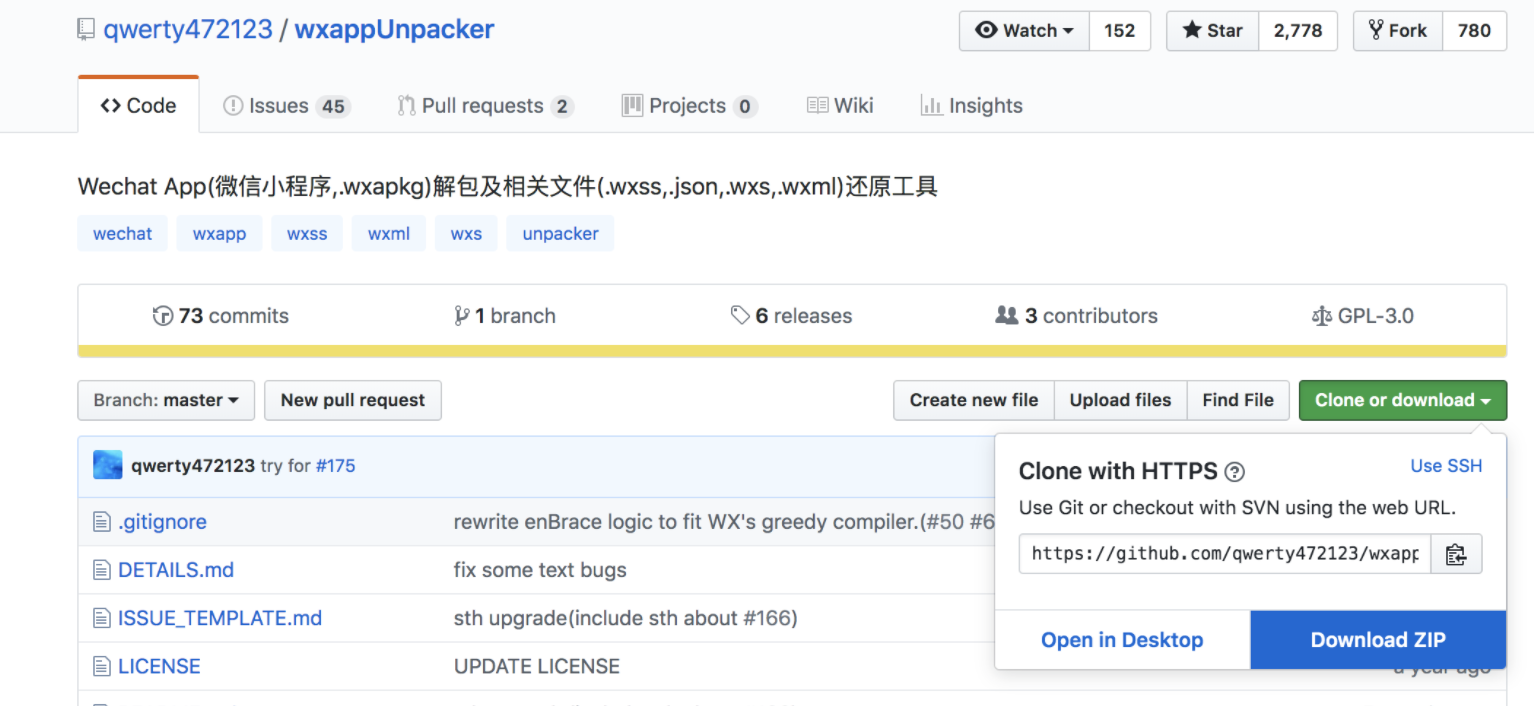The image size is (1534, 706).
Task: Click the clone URL input field
Action: tap(1225, 554)
